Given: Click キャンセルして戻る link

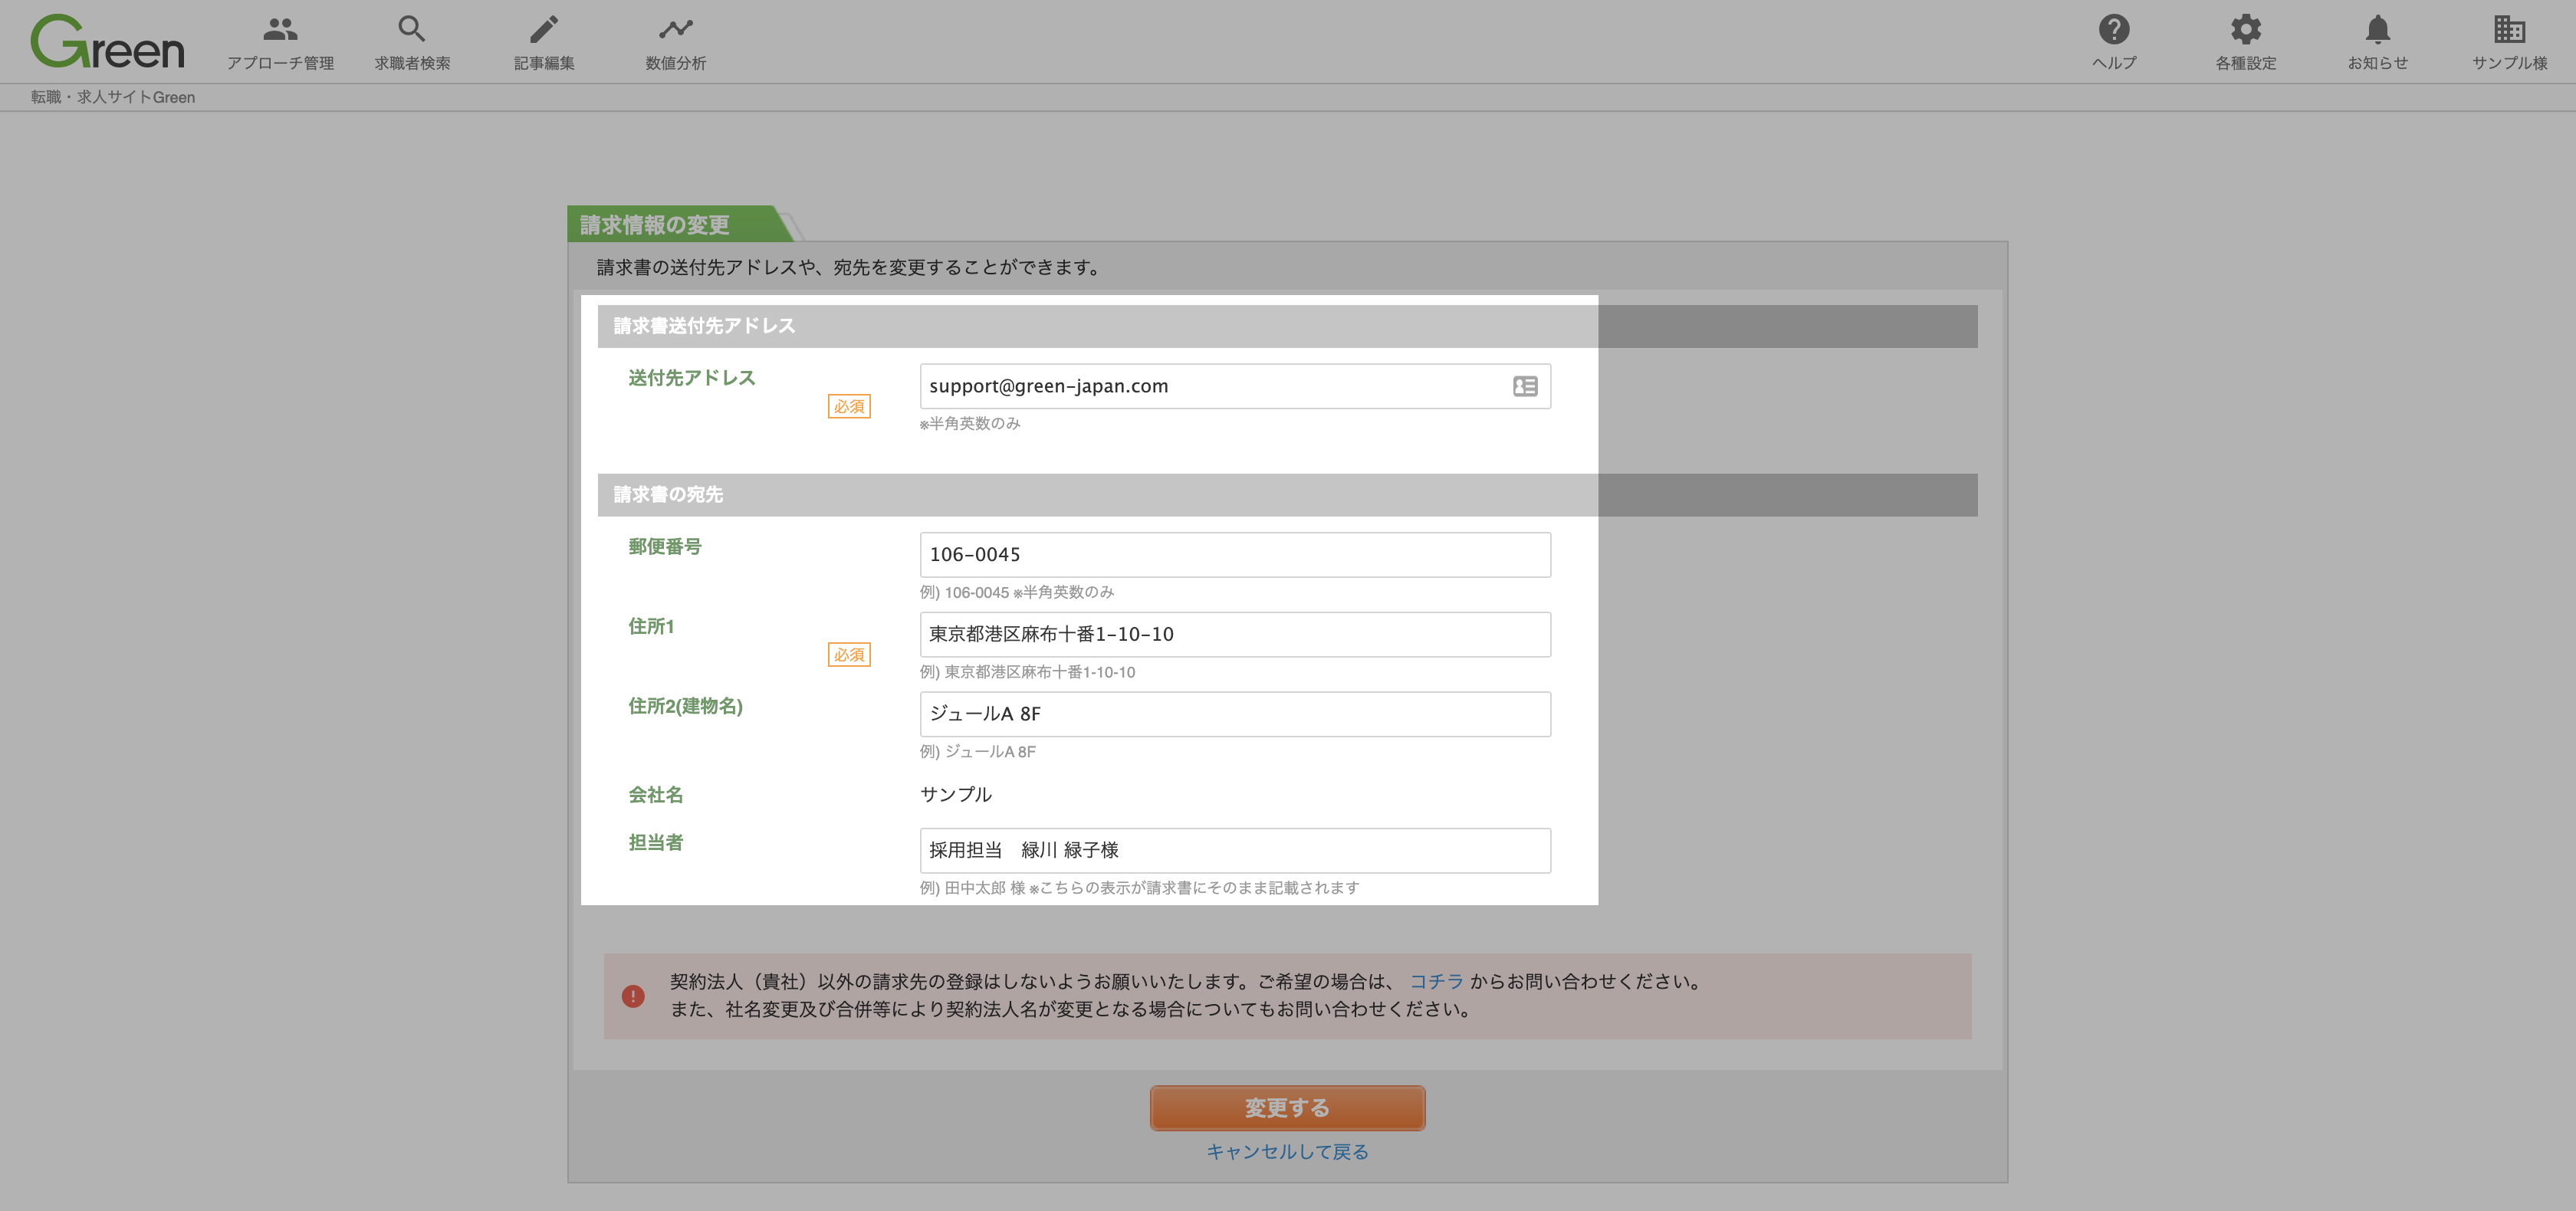Looking at the screenshot, I should 1287,1152.
